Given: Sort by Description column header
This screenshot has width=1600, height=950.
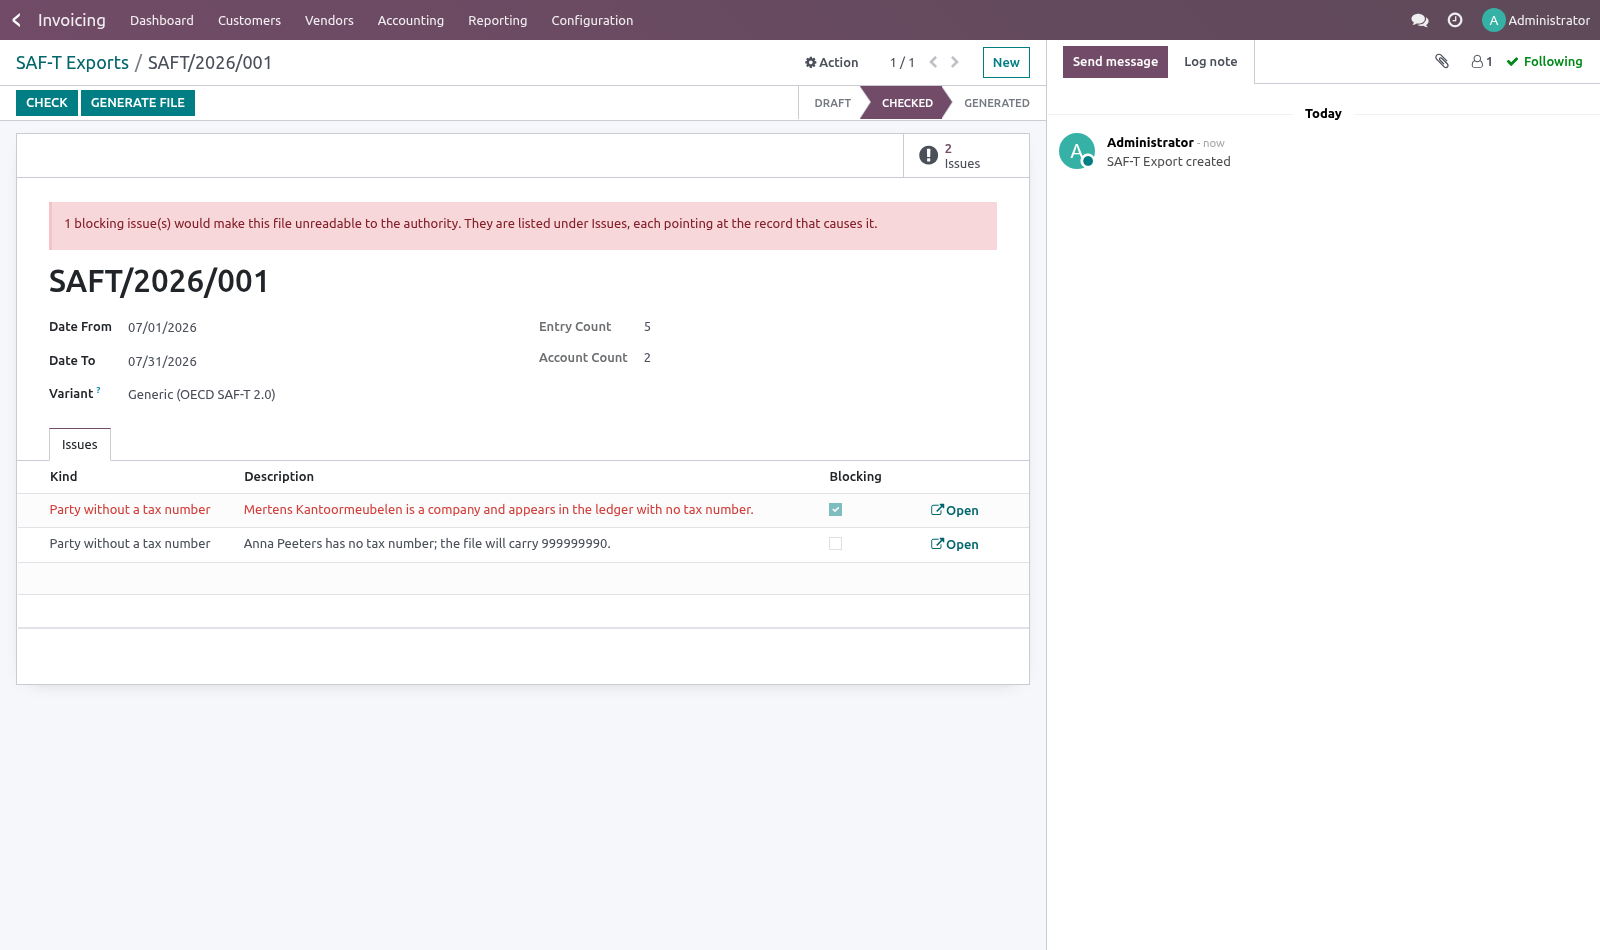Looking at the screenshot, I should pyautogui.click(x=279, y=477).
